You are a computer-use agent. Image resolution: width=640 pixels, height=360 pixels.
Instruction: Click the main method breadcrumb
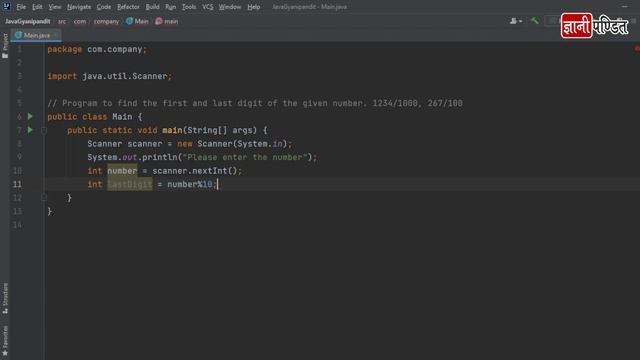pos(167,21)
